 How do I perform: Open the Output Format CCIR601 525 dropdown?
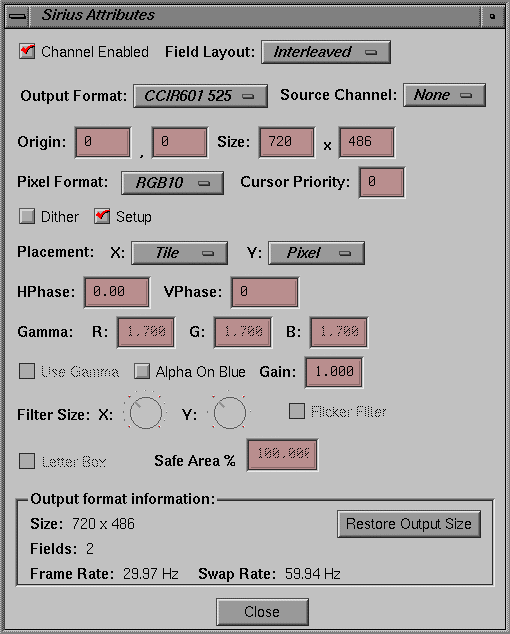(x=201, y=96)
